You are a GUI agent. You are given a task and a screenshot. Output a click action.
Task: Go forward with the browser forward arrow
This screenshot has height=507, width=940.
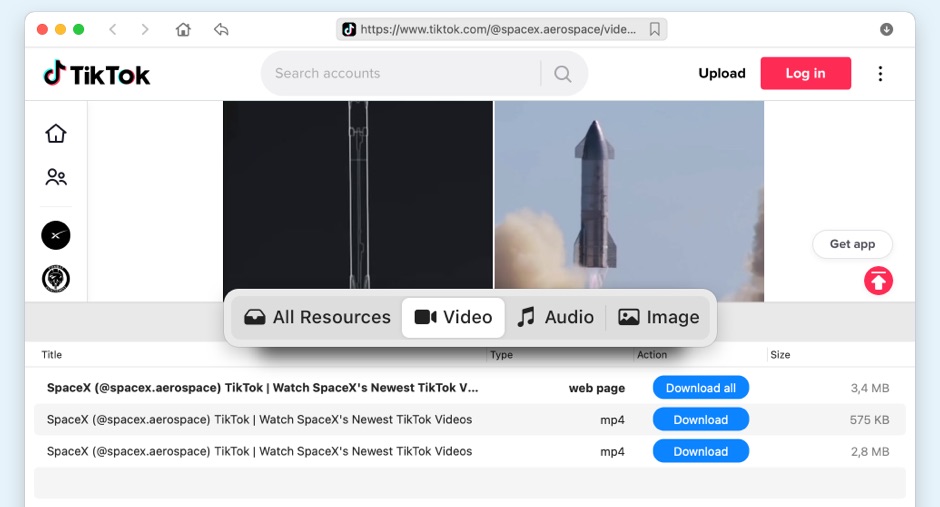click(x=144, y=29)
